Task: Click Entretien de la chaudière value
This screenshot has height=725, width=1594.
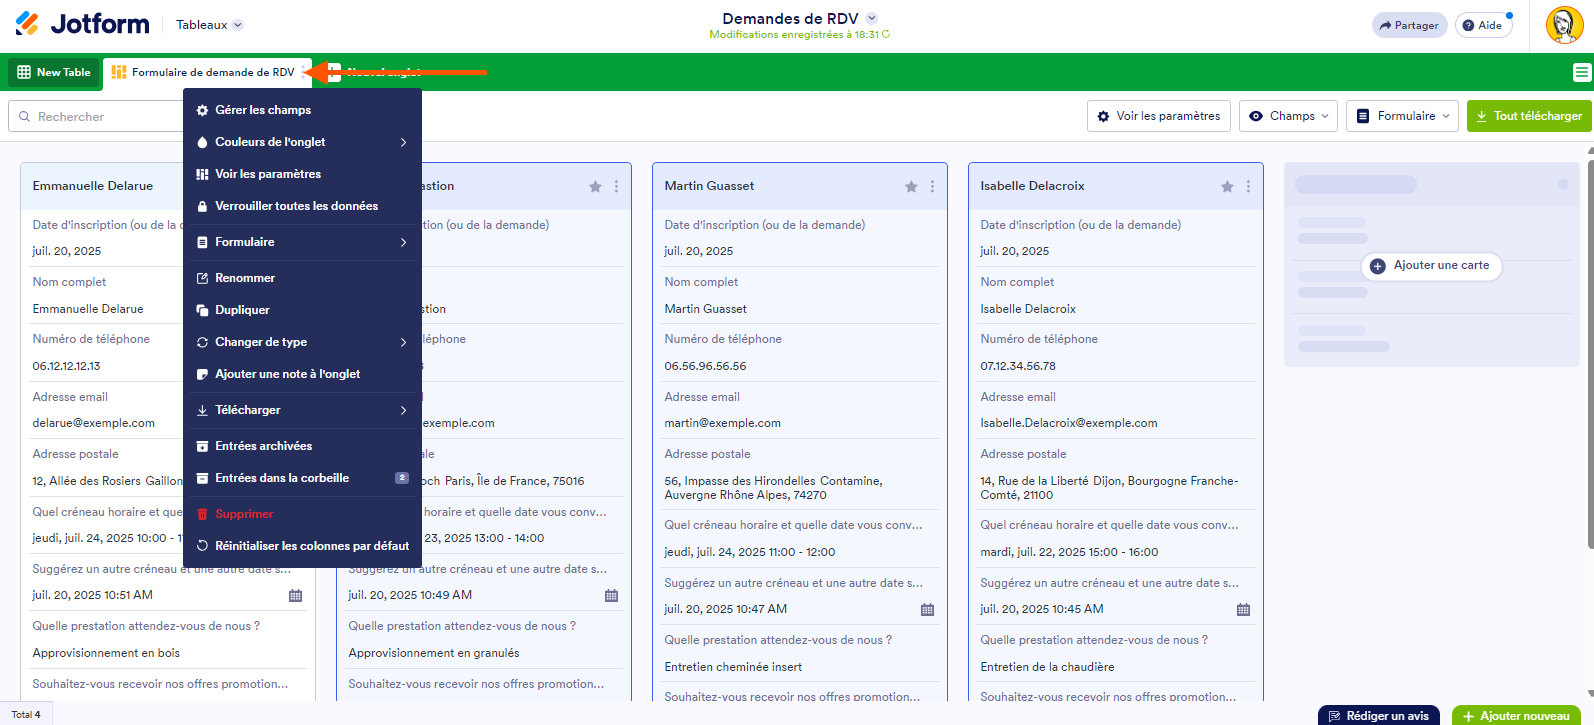Action: [x=1047, y=667]
